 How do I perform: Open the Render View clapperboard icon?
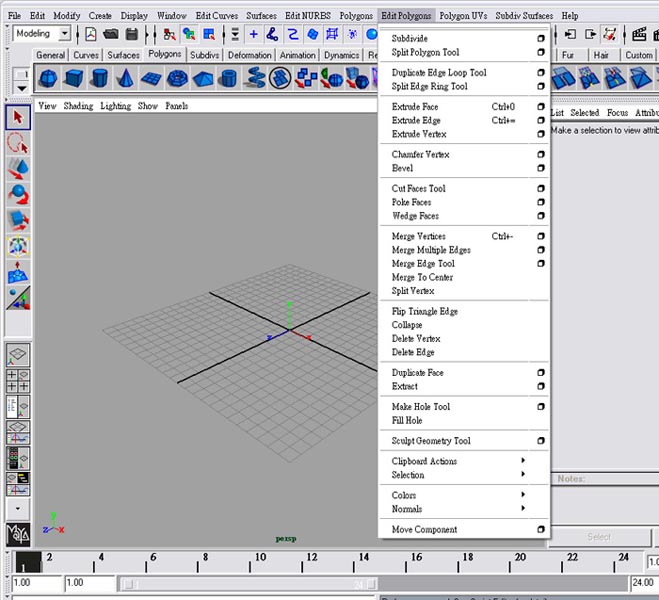[x=639, y=34]
